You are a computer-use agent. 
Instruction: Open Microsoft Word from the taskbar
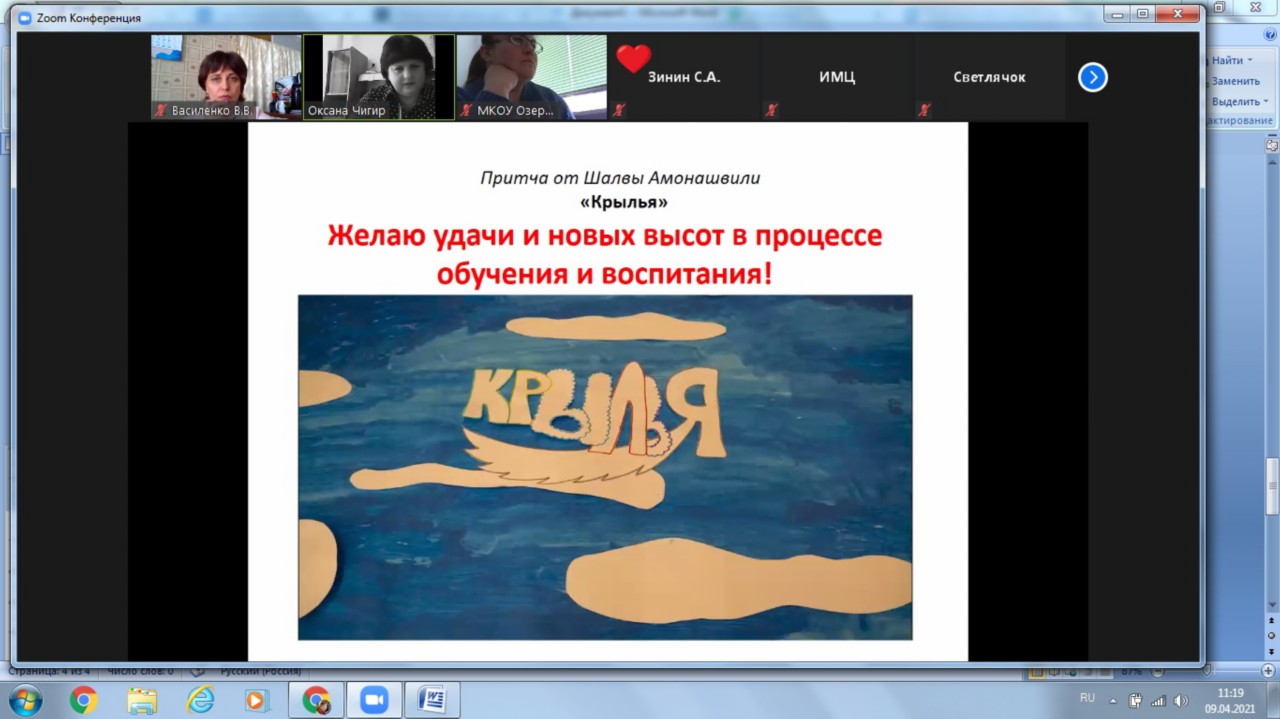point(432,700)
